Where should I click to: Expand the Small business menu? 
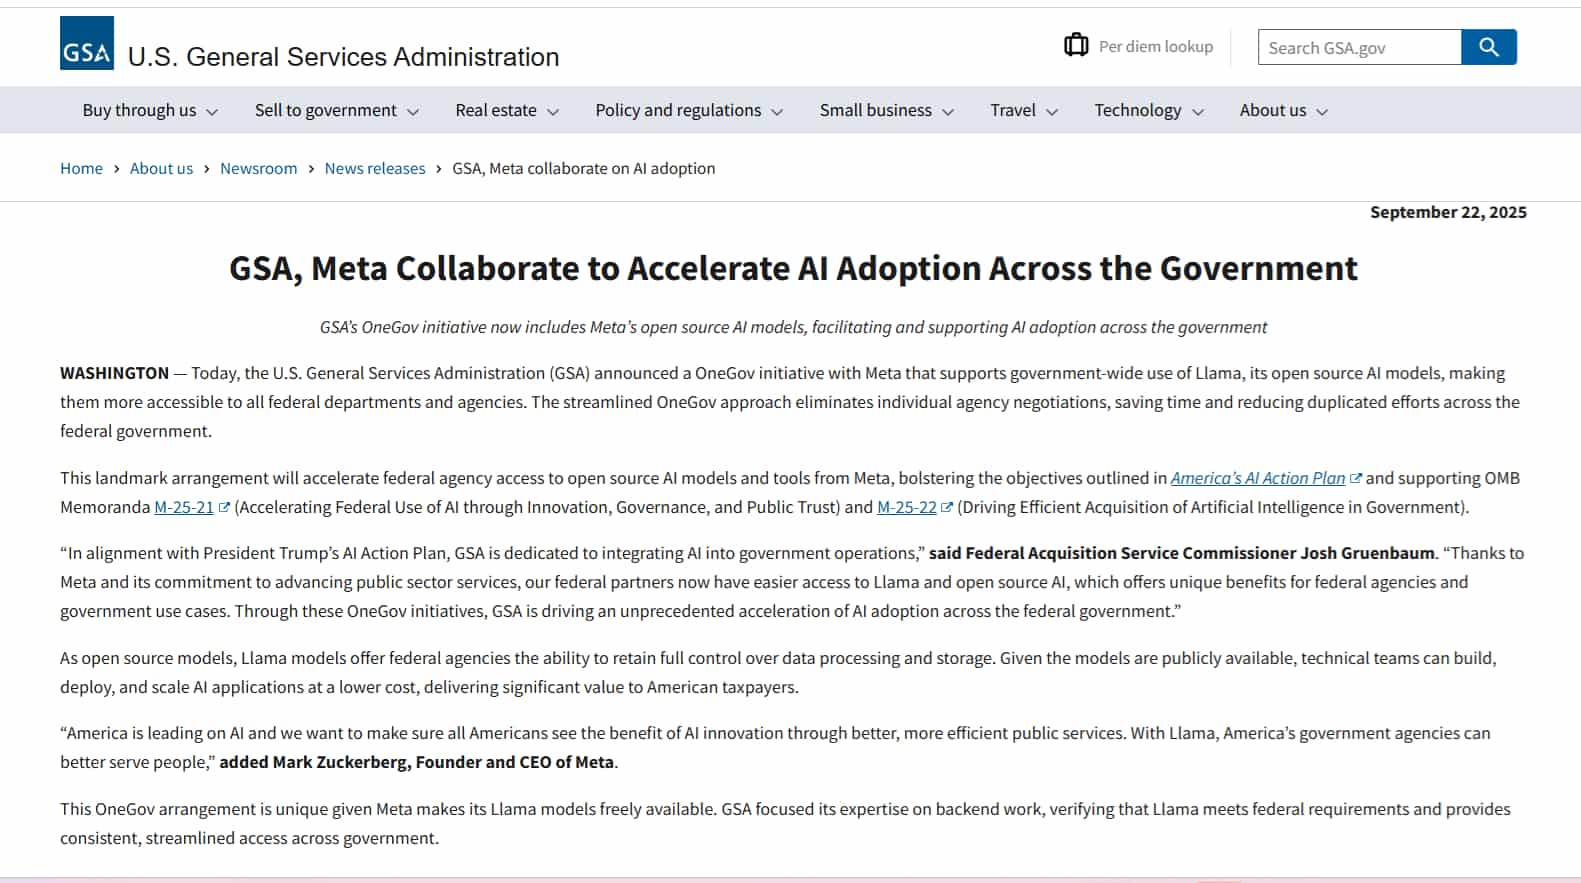pos(886,111)
